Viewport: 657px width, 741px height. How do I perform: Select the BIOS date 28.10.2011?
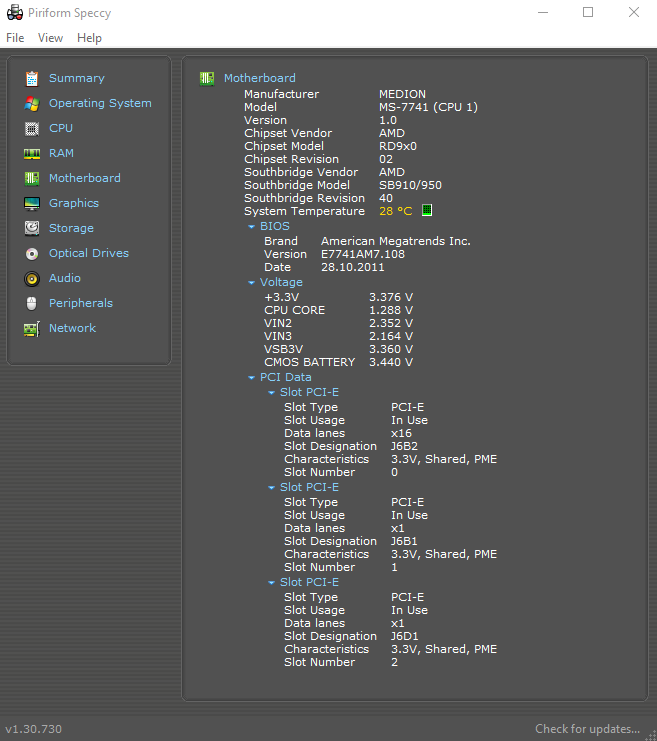(x=353, y=267)
